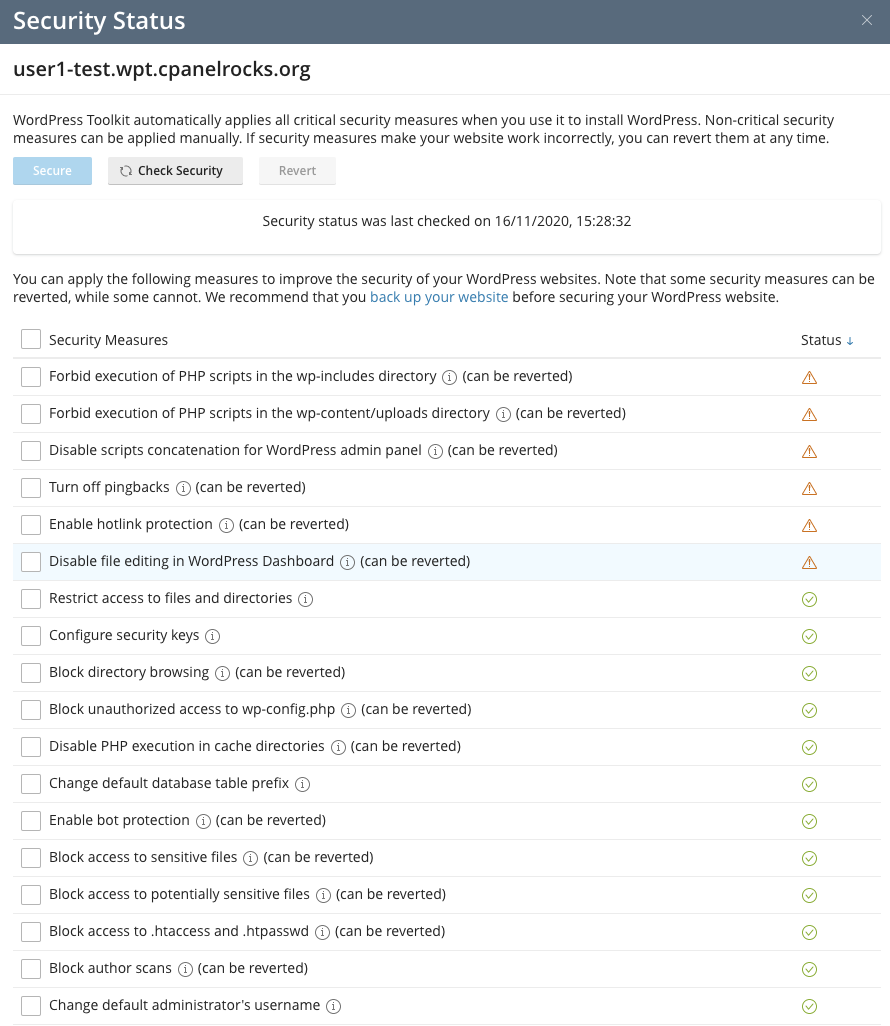This screenshot has width=890, height=1026.
Task: Close the Security Status dialog
Action: tap(866, 20)
